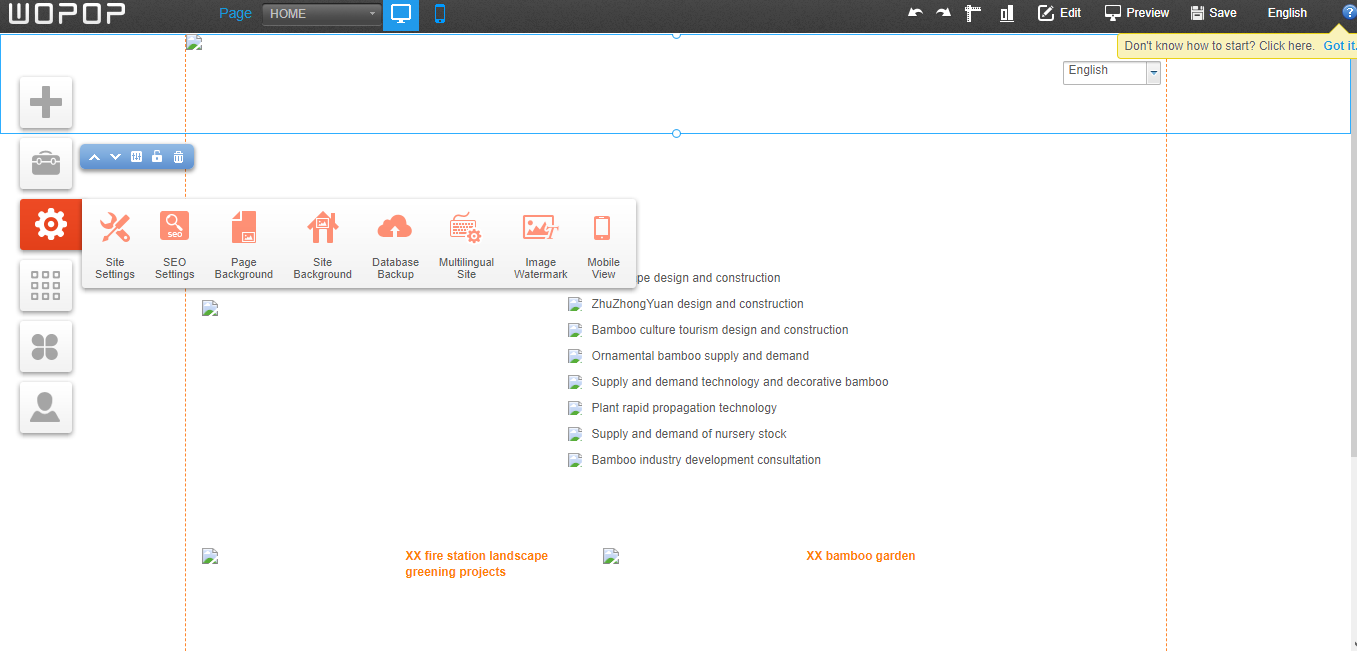The image size is (1357, 651).
Task: Open the HOME page dropdown
Action: point(322,14)
